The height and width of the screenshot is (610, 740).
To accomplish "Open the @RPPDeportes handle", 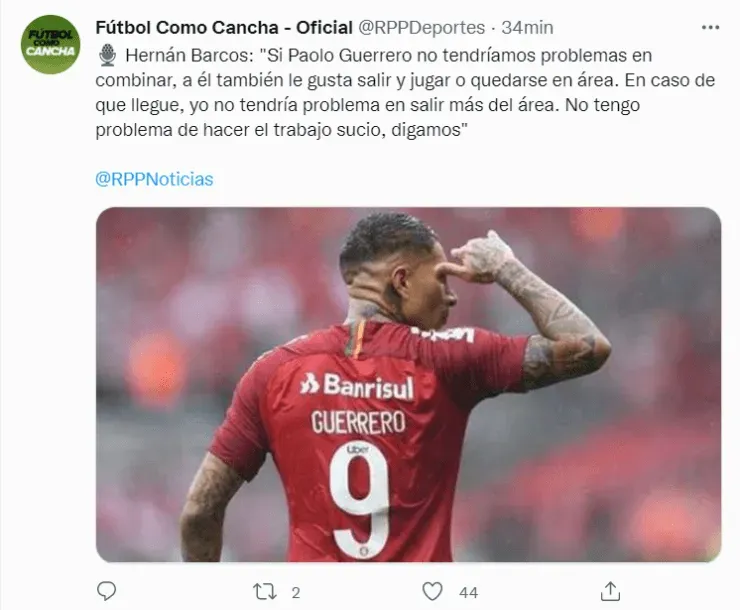I will point(421,28).
